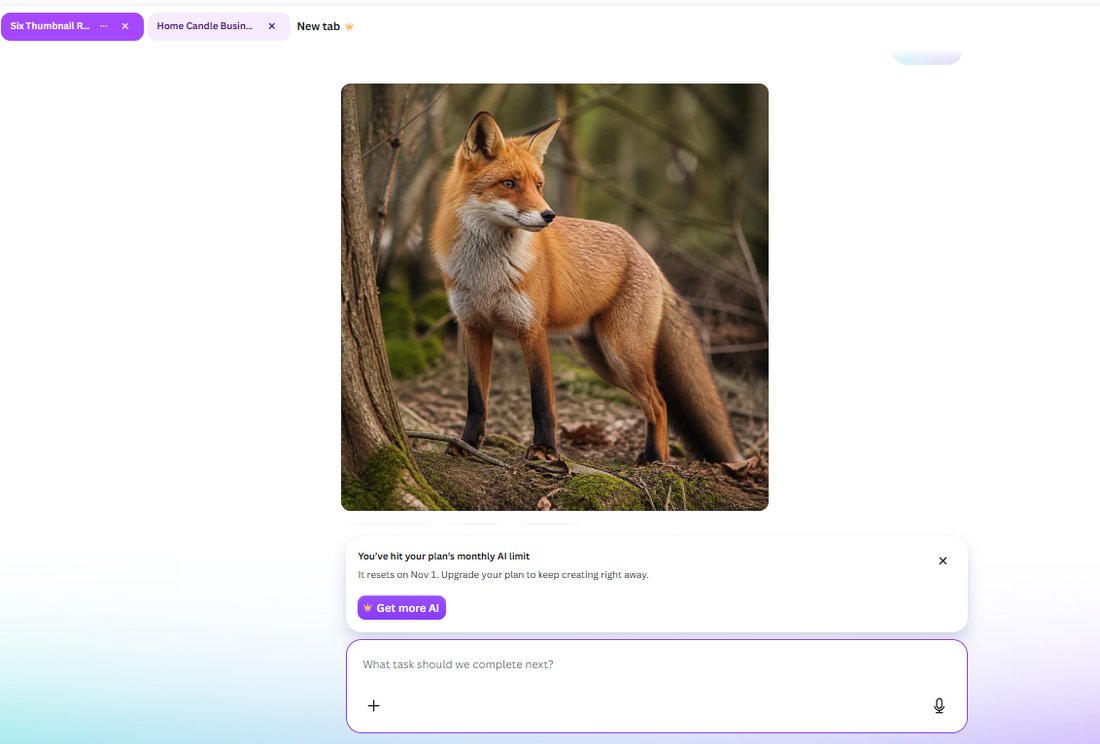Dismiss the monthly AI limit notice

943,560
